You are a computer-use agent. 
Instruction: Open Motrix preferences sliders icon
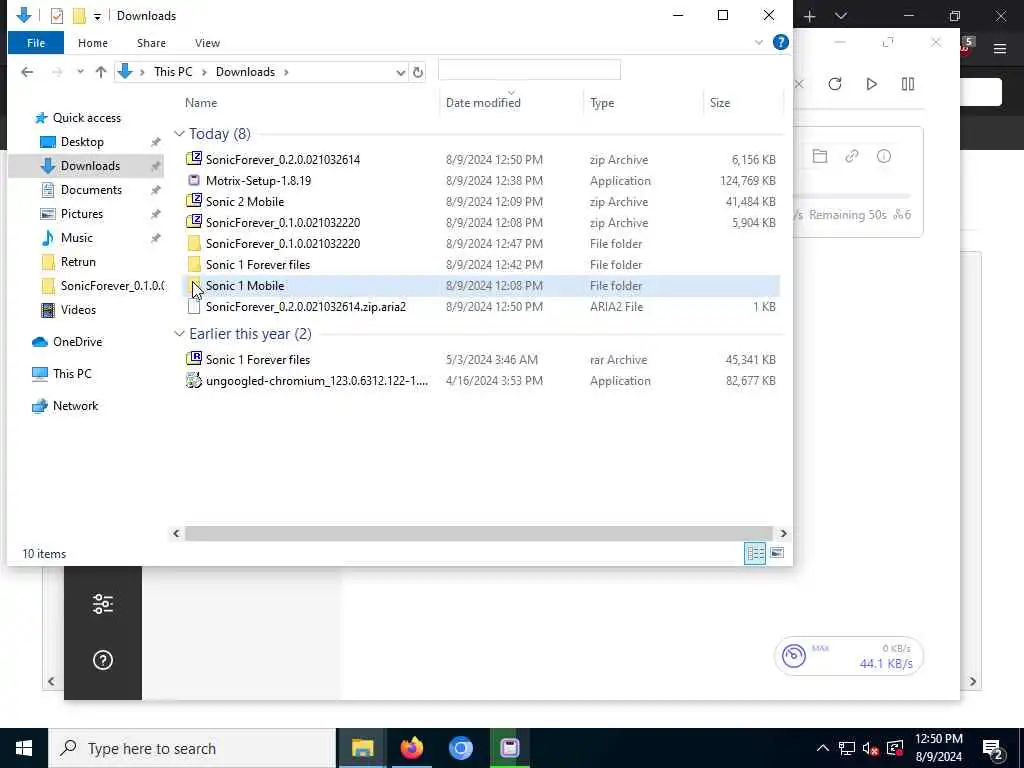point(103,604)
